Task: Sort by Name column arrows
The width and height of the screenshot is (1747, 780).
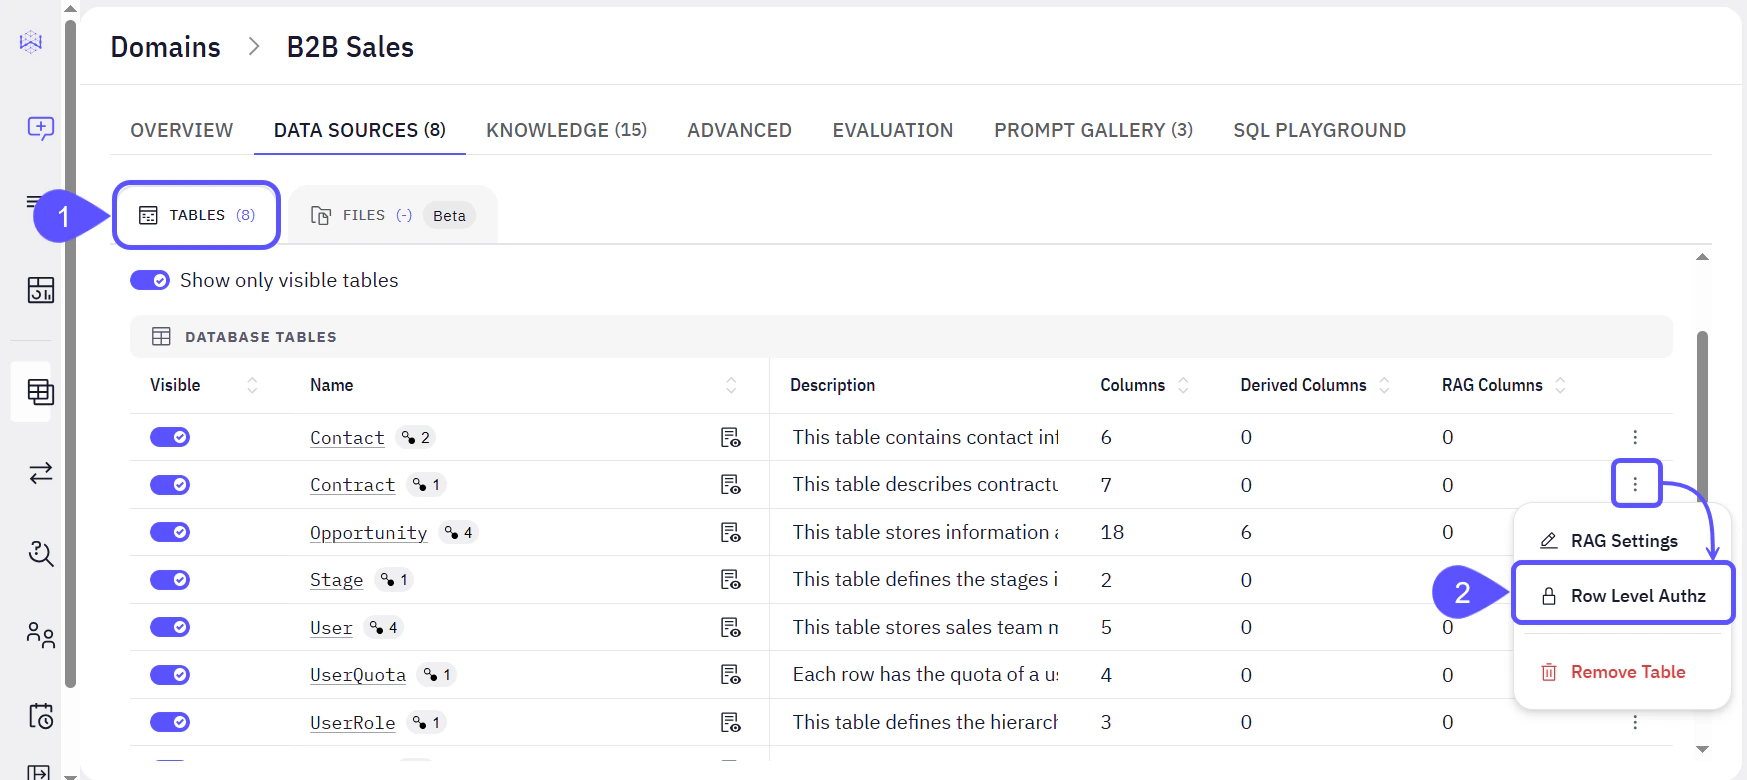Action: pos(731,385)
